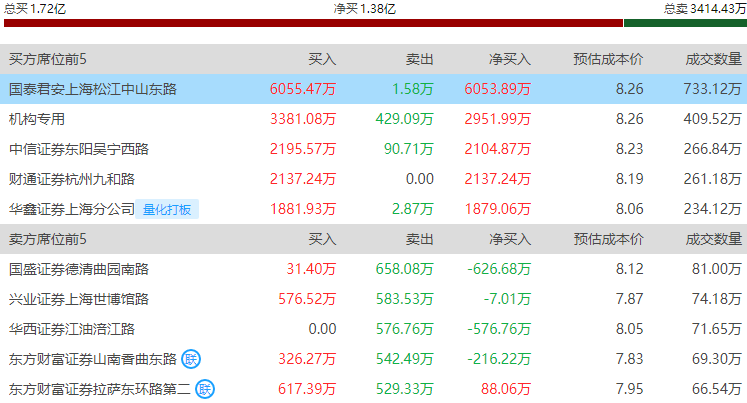The width and height of the screenshot is (747, 403).
Task: Open 国盛证券德清曲园南路 seat details
Action: 79,269
